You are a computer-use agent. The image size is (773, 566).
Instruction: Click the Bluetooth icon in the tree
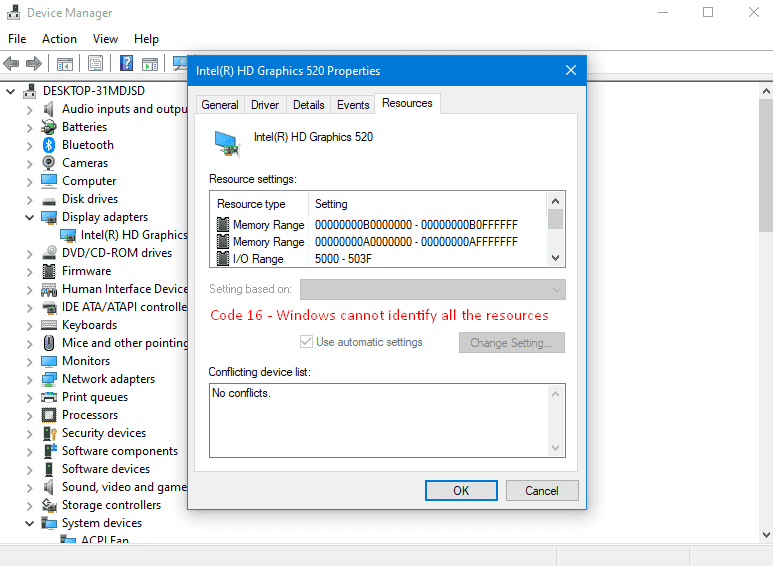click(48, 145)
